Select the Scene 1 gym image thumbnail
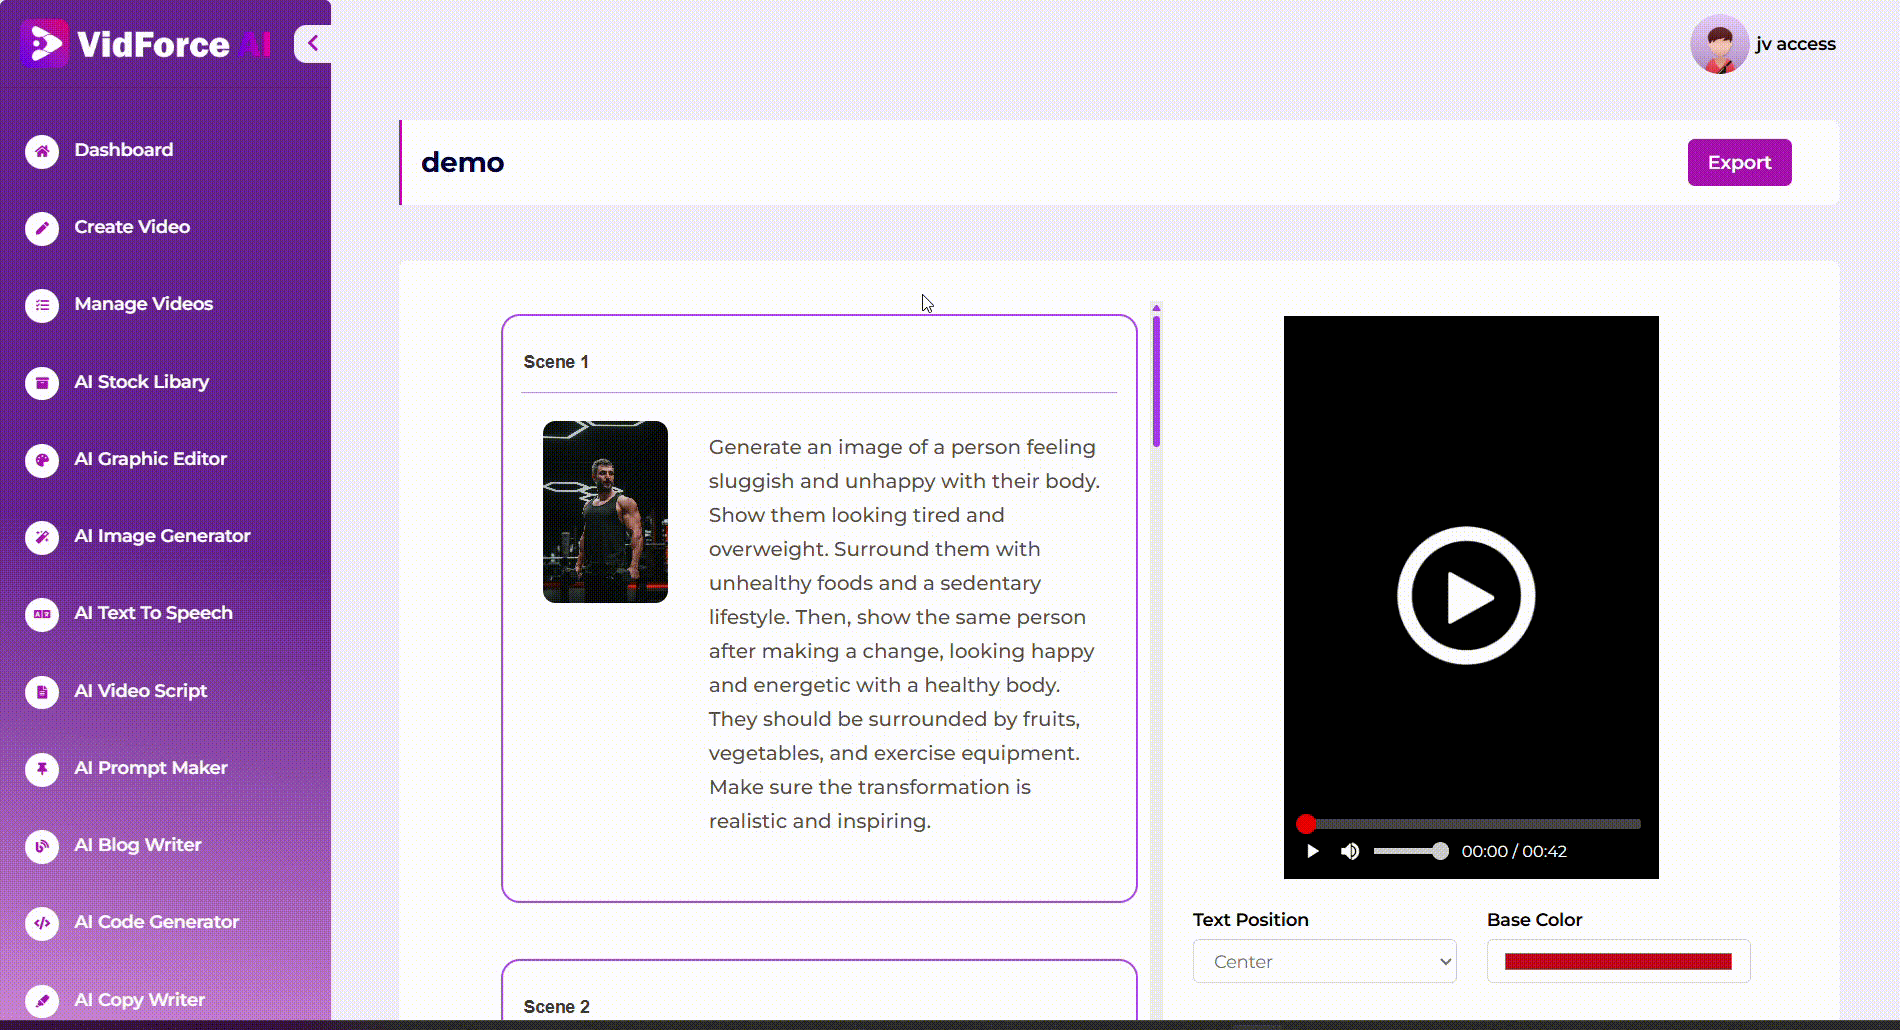 coord(605,512)
